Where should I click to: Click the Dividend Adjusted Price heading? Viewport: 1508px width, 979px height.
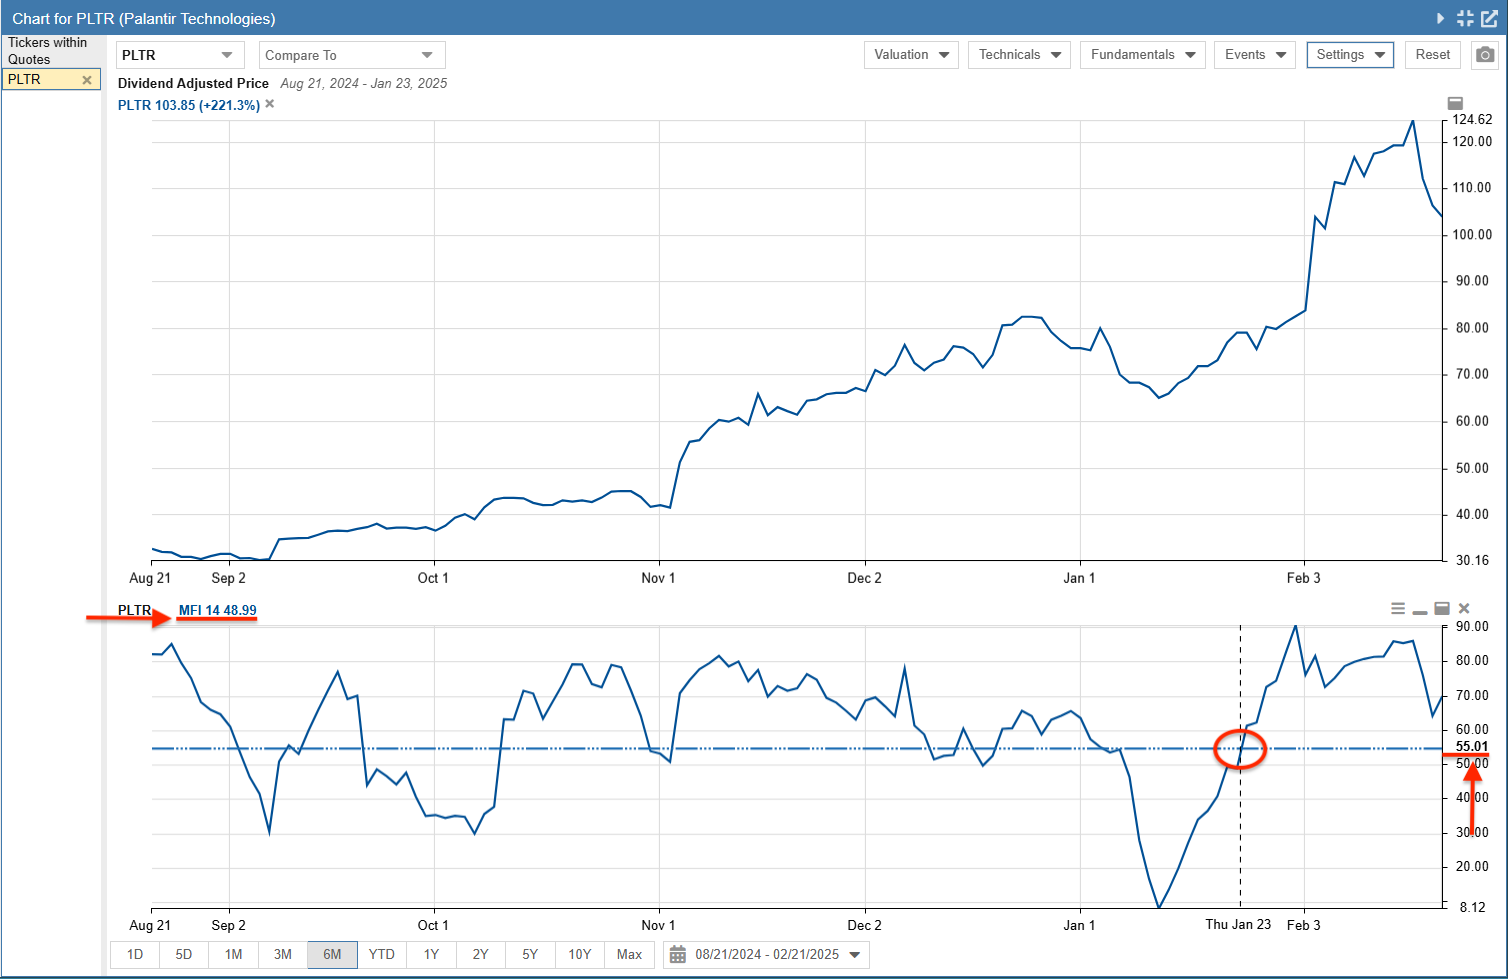(193, 84)
